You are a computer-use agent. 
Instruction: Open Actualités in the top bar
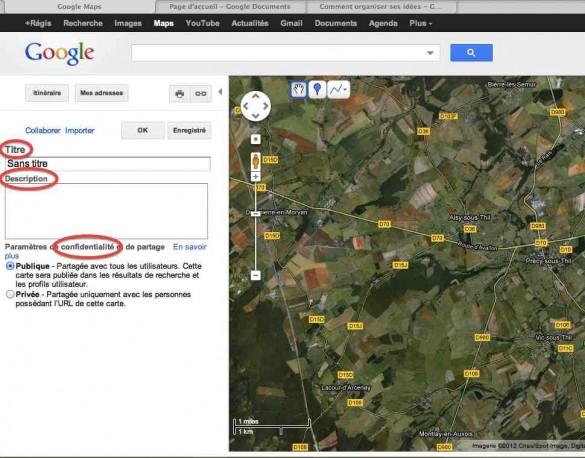pos(250,23)
